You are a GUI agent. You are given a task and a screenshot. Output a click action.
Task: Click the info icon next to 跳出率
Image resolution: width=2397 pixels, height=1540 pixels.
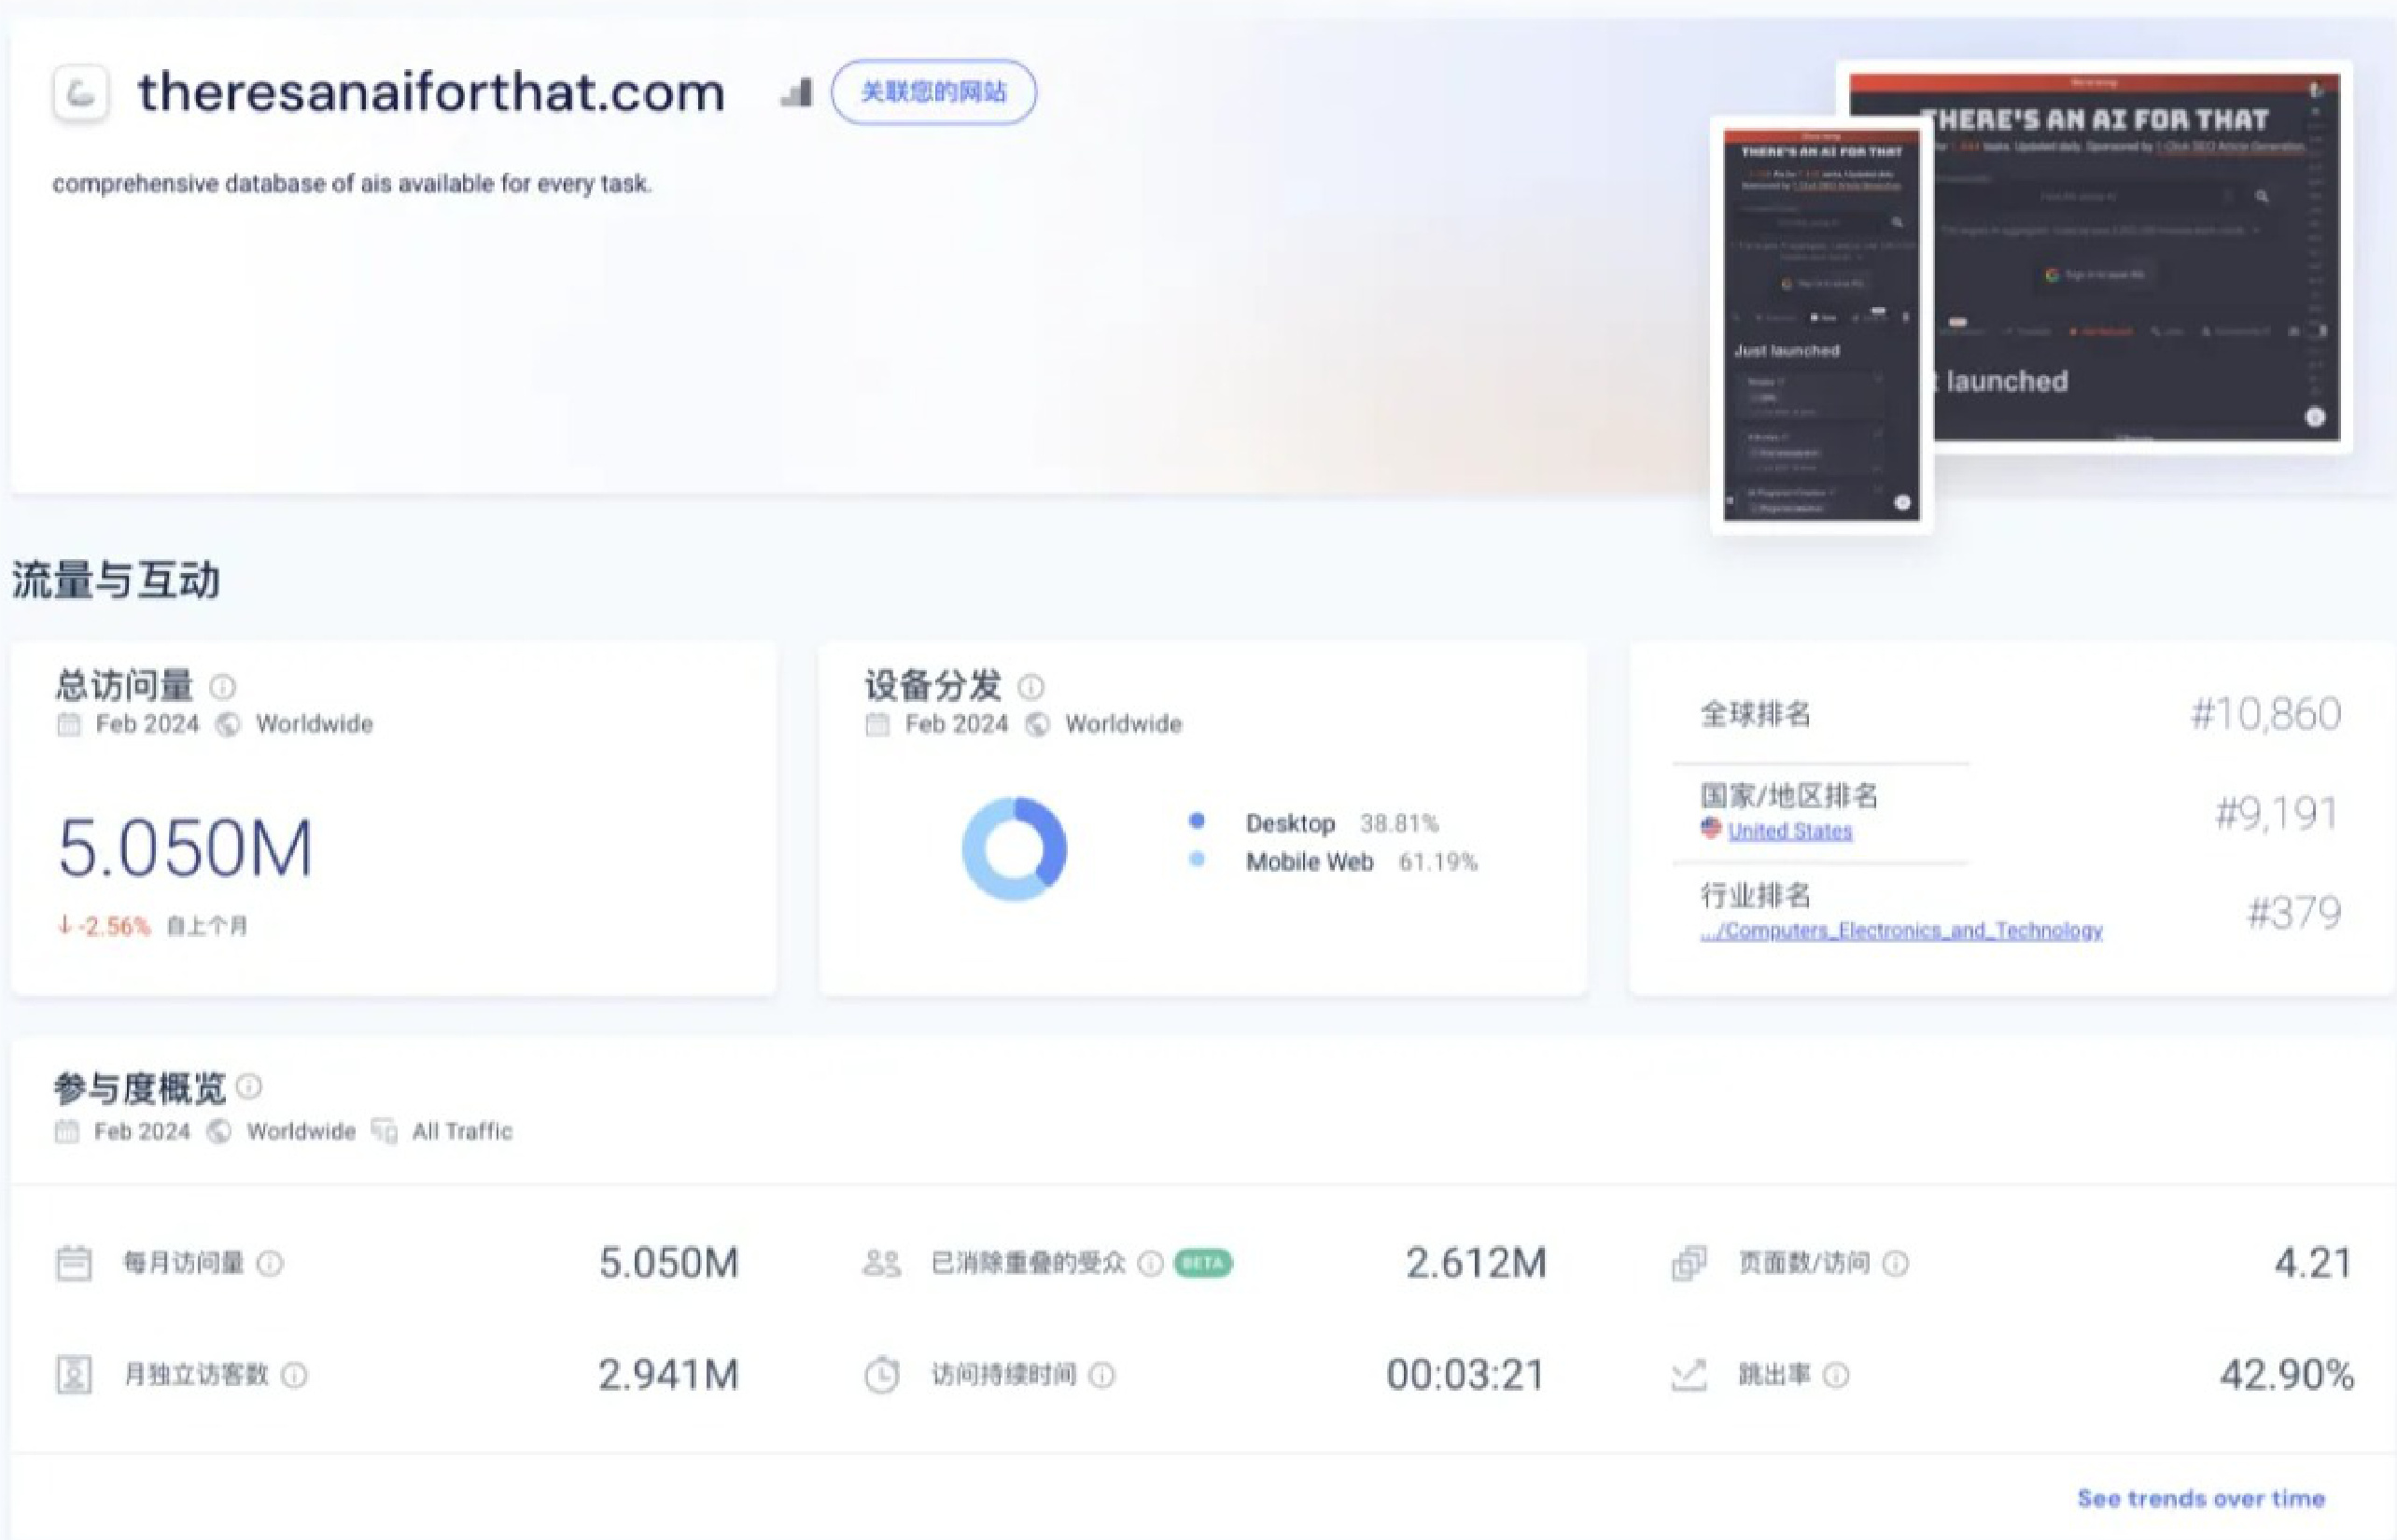(1836, 1376)
